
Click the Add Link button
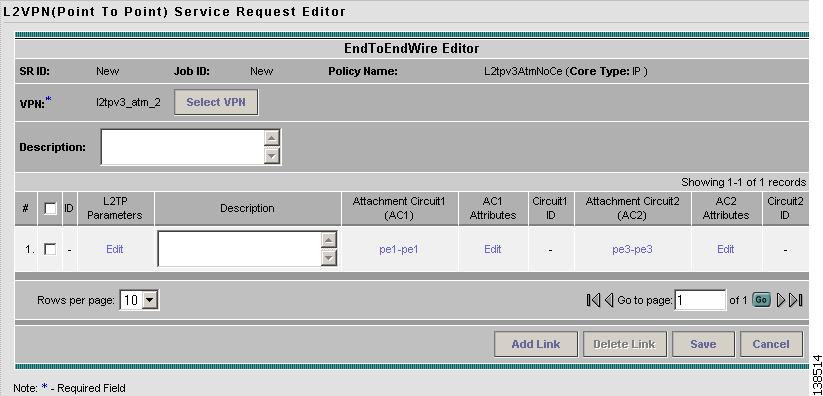click(x=536, y=344)
